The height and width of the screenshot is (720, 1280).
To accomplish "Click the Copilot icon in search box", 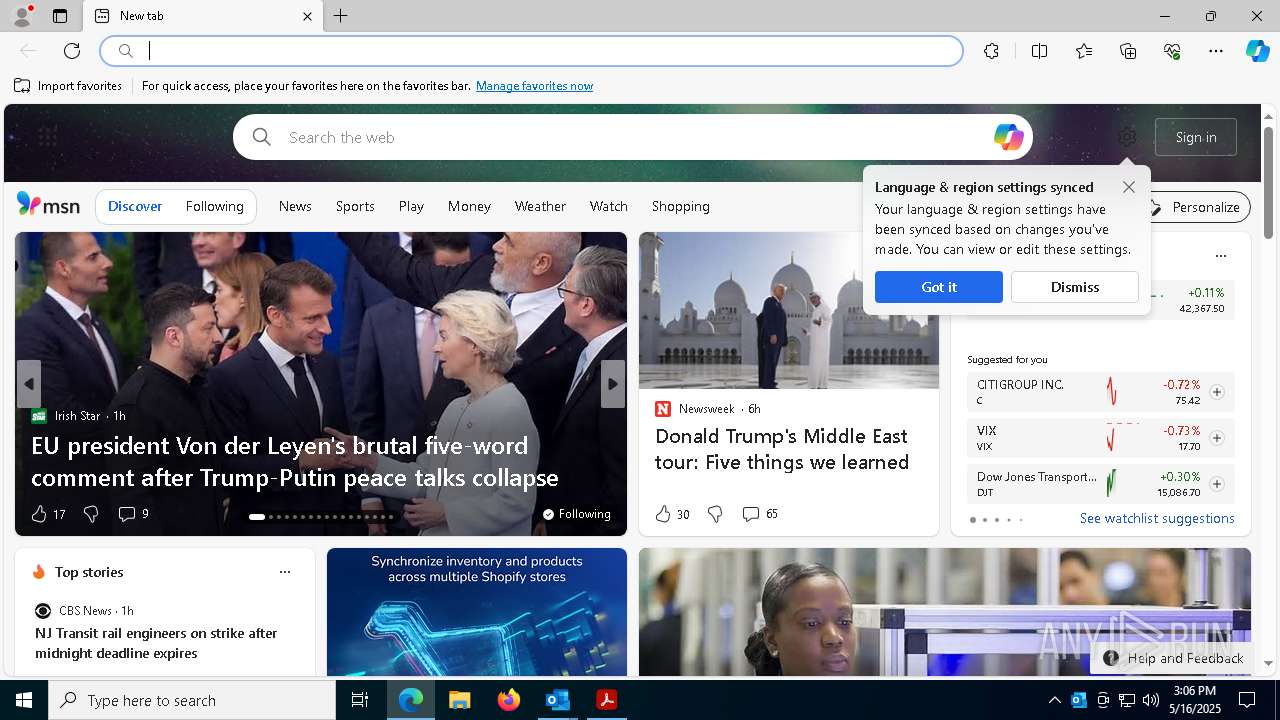I will [x=1008, y=137].
